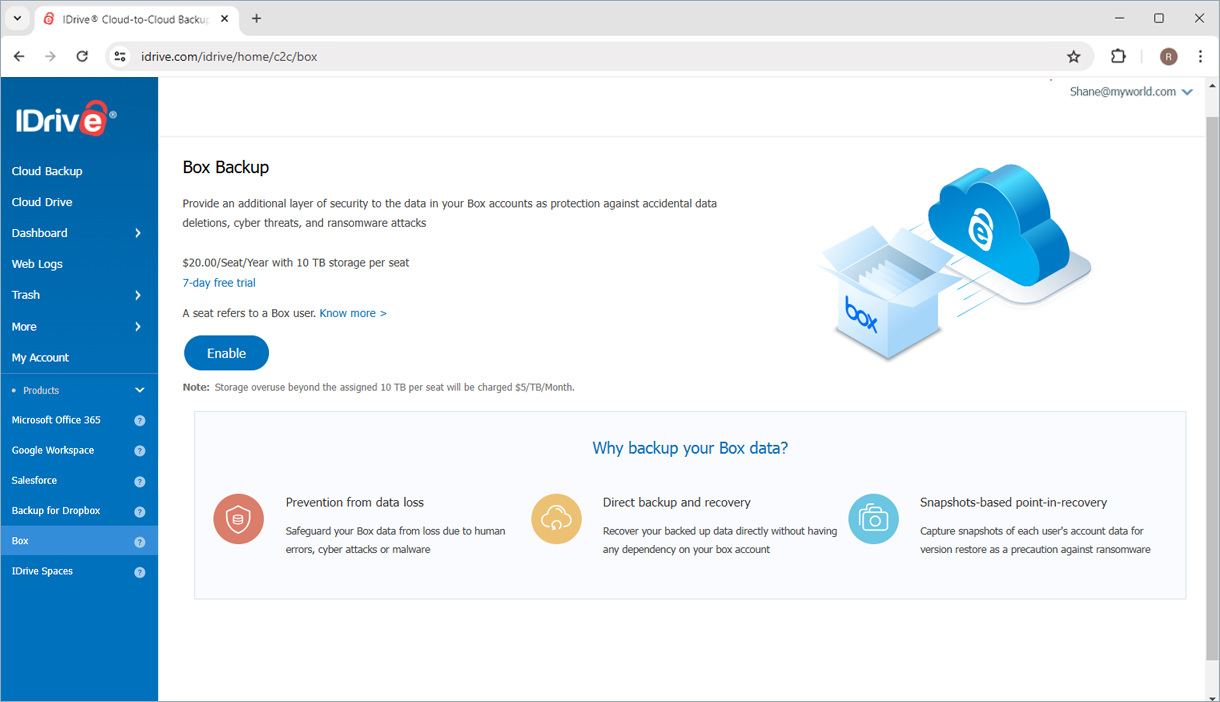This screenshot has height=702, width=1220.
Task: Click the 7-day free trial link
Action: click(219, 283)
